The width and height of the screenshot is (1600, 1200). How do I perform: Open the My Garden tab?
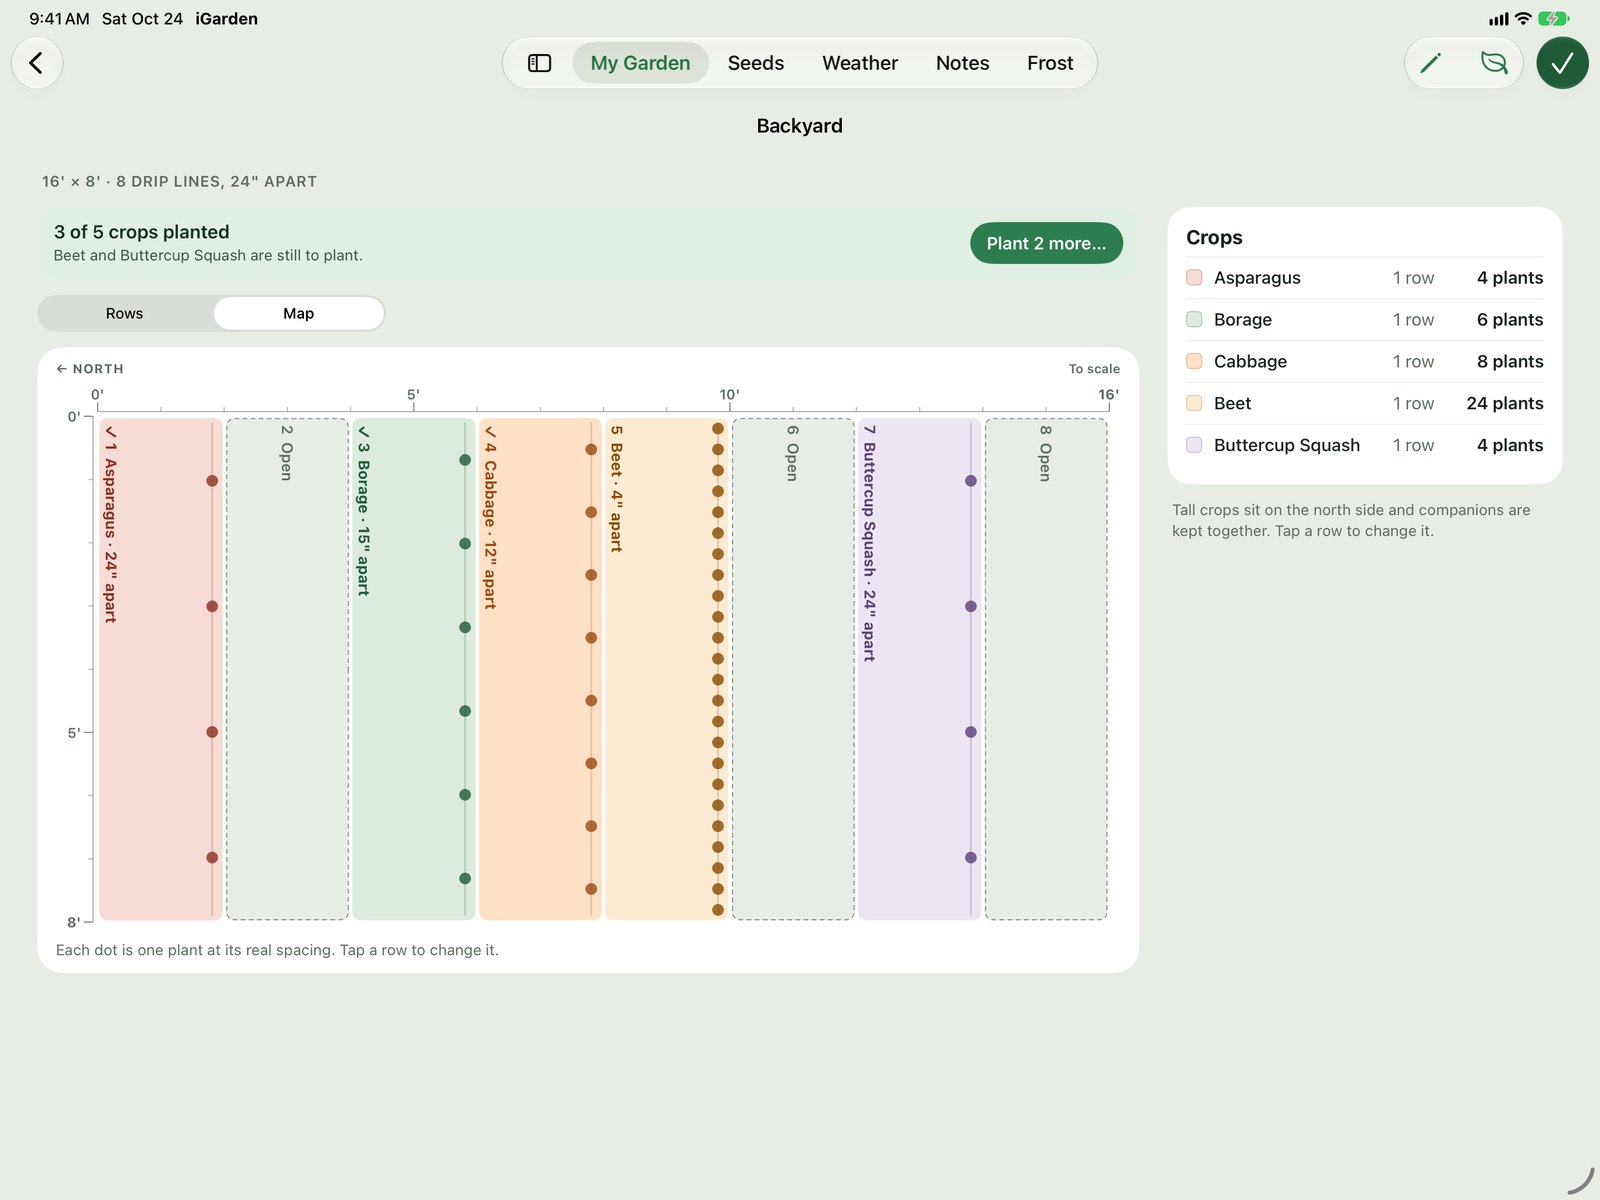click(640, 63)
